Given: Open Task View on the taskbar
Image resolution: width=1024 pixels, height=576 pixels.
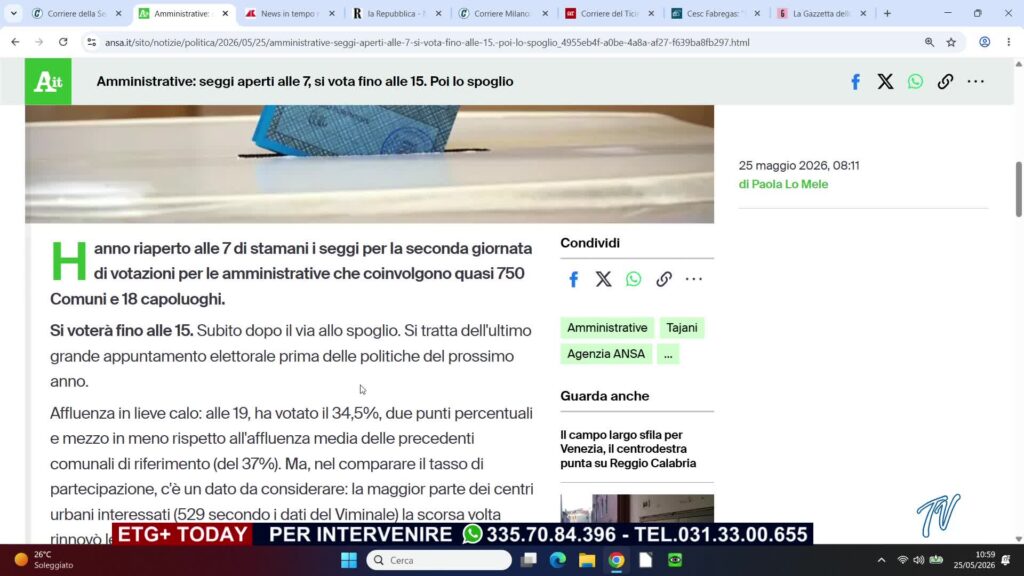Looking at the screenshot, I should pos(528,560).
